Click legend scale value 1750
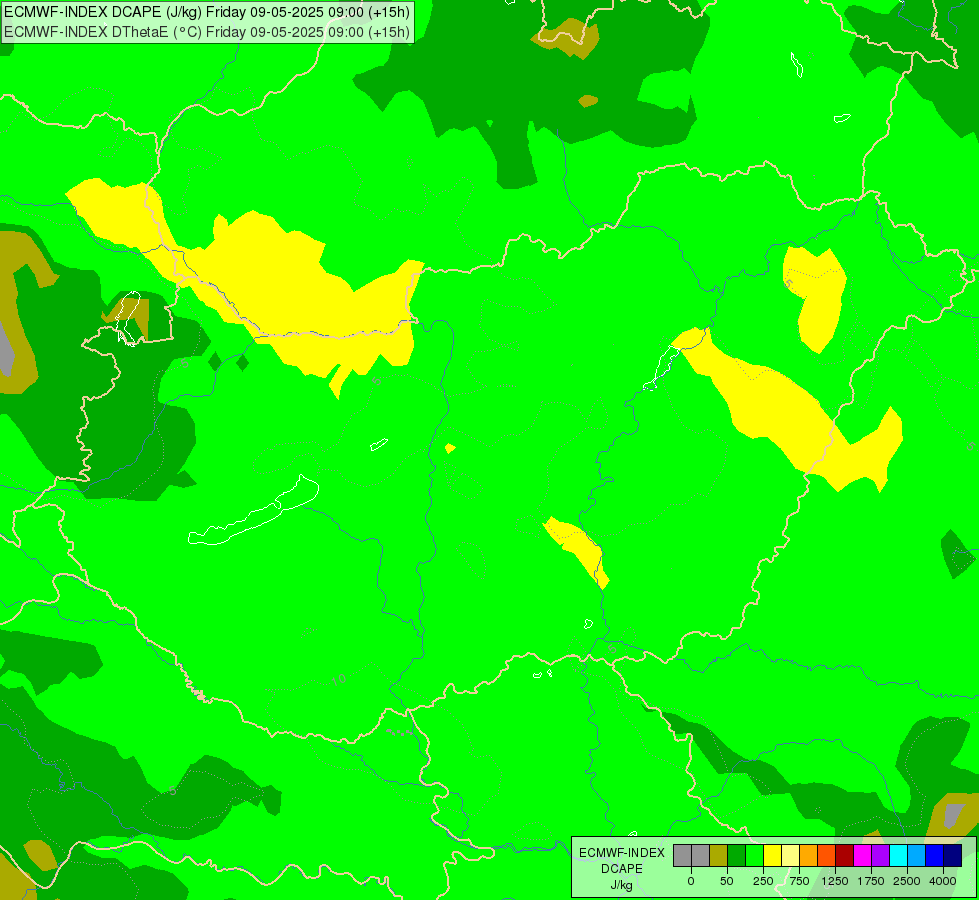This screenshot has height=900, width=979. [x=871, y=881]
